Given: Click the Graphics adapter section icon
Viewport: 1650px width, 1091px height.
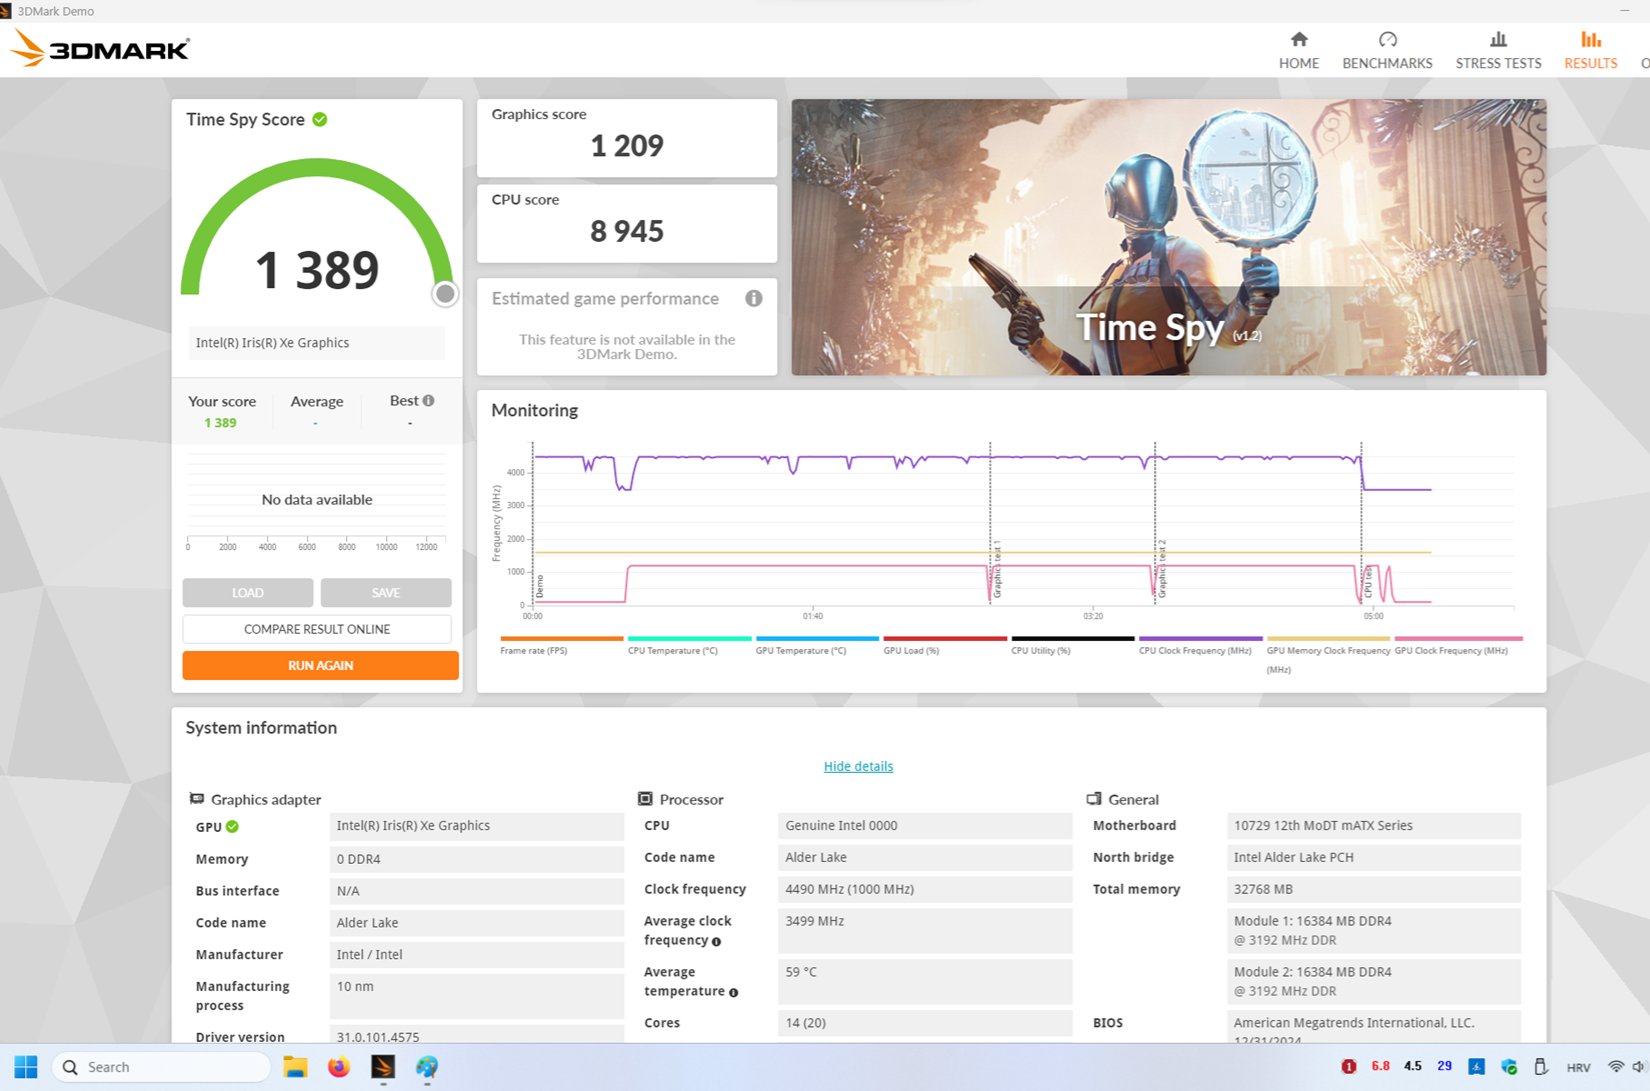Looking at the screenshot, I should 197,799.
